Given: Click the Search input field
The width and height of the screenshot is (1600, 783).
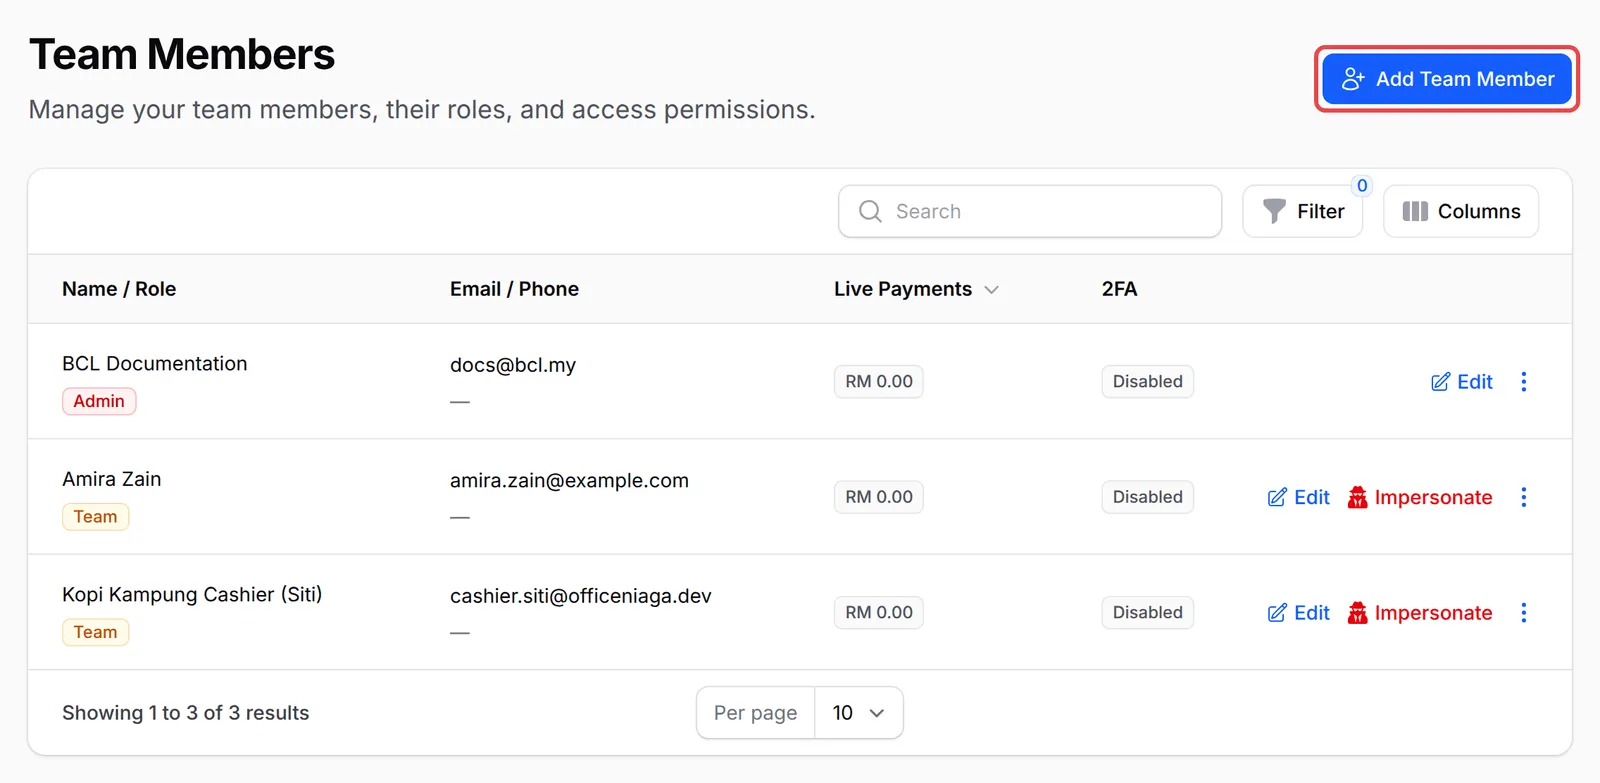Looking at the screenshot, I should (1030, 211).
